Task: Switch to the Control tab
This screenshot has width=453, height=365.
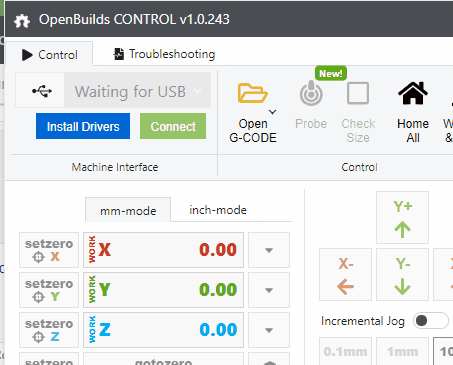Action: (49, 55)
